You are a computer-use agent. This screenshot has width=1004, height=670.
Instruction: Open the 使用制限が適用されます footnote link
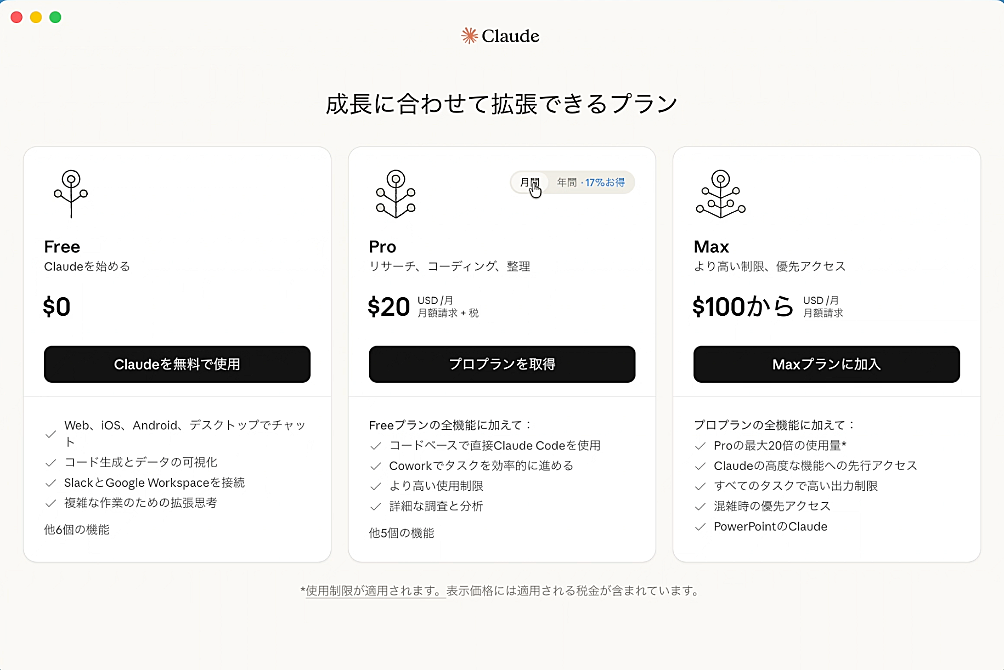(374, 591)
